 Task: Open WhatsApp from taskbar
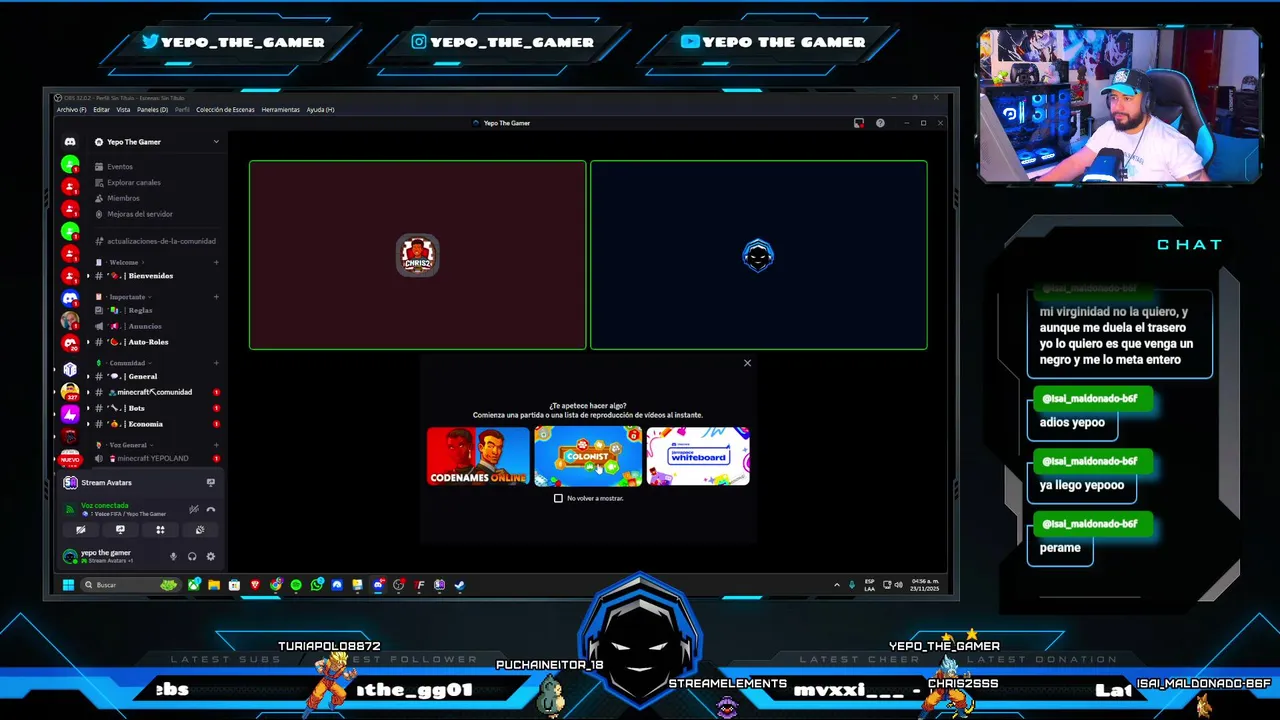(317, 585)
